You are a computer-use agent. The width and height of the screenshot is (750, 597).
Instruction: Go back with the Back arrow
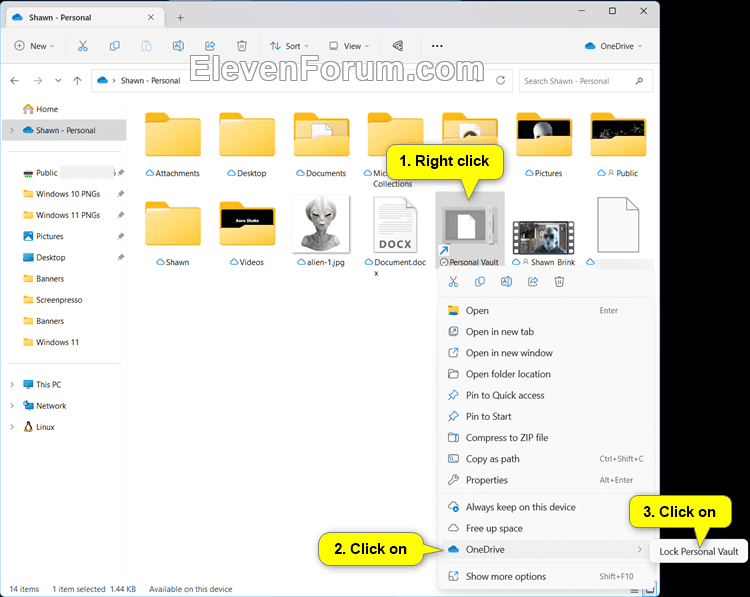(x=15, y=80)
